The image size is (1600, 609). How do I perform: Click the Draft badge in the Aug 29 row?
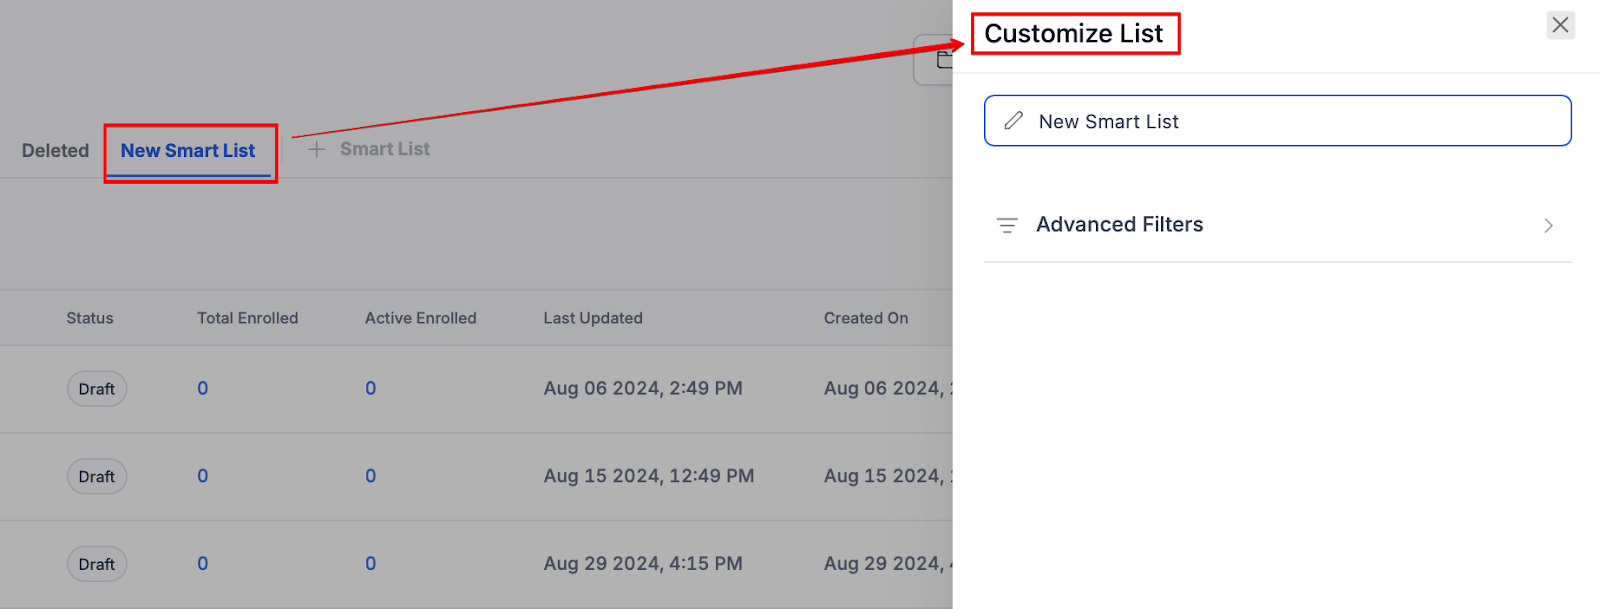point(97,564)
